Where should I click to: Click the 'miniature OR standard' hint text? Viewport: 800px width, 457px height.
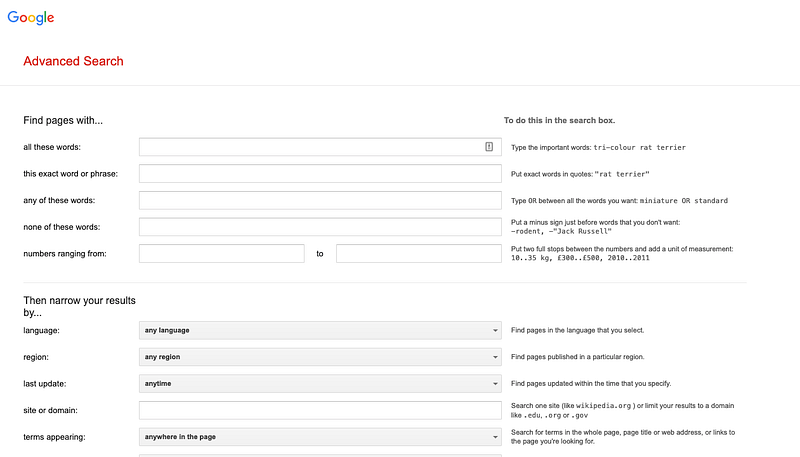[x=684, y=200]
